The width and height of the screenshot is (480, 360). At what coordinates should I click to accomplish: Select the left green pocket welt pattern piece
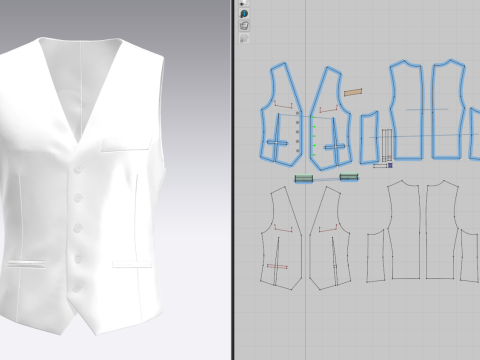pos(304,179)
